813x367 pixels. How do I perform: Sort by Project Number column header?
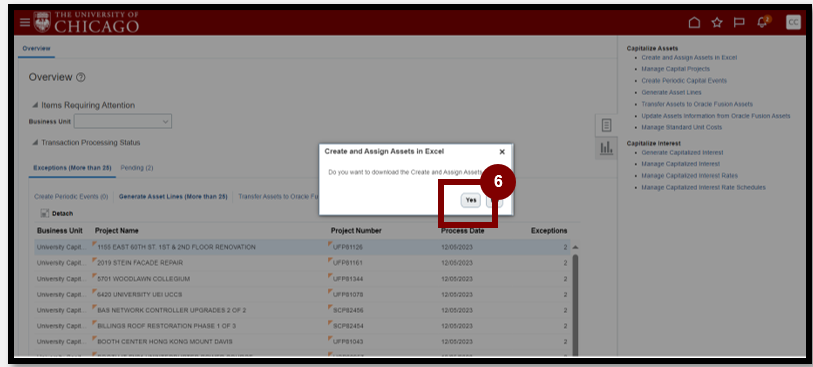coord(356,231)
